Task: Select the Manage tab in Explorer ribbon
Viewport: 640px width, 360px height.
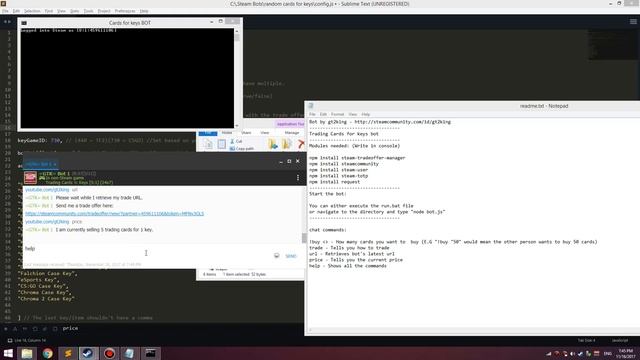Action: [292, 133]
